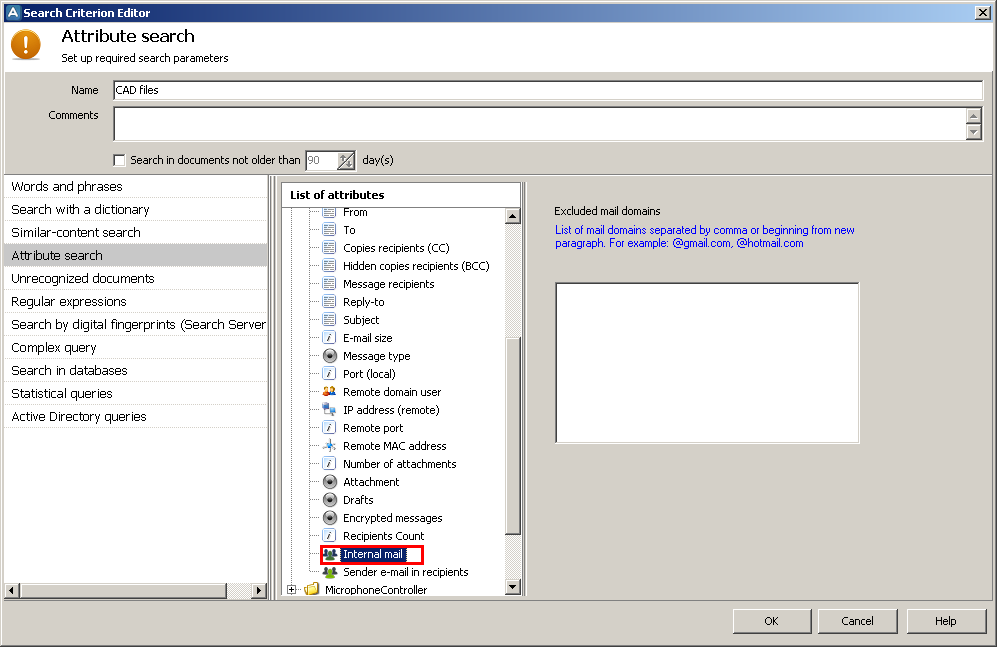997x647 pixels.
Task: Click the Internal mail users icon
Action: pos(329,554)
